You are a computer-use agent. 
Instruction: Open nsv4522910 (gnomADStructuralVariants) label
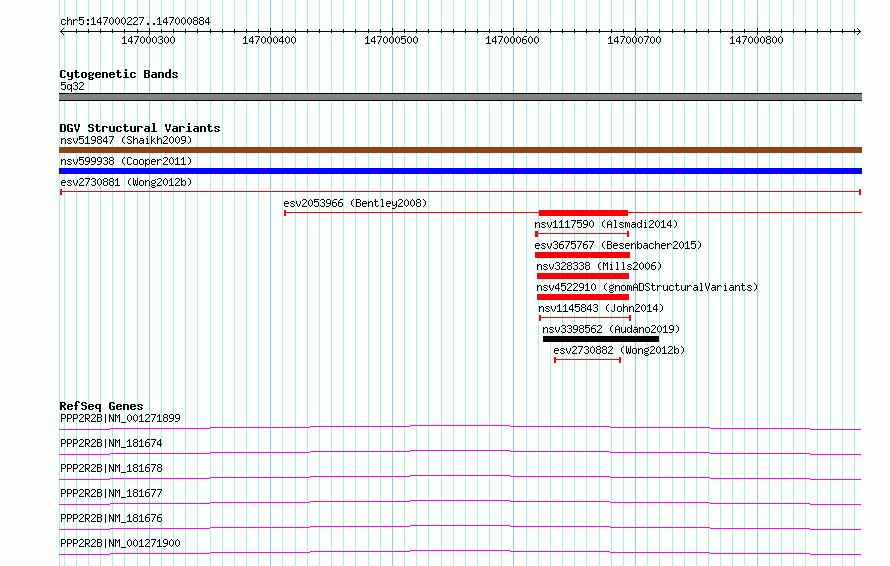click(647, 287)
